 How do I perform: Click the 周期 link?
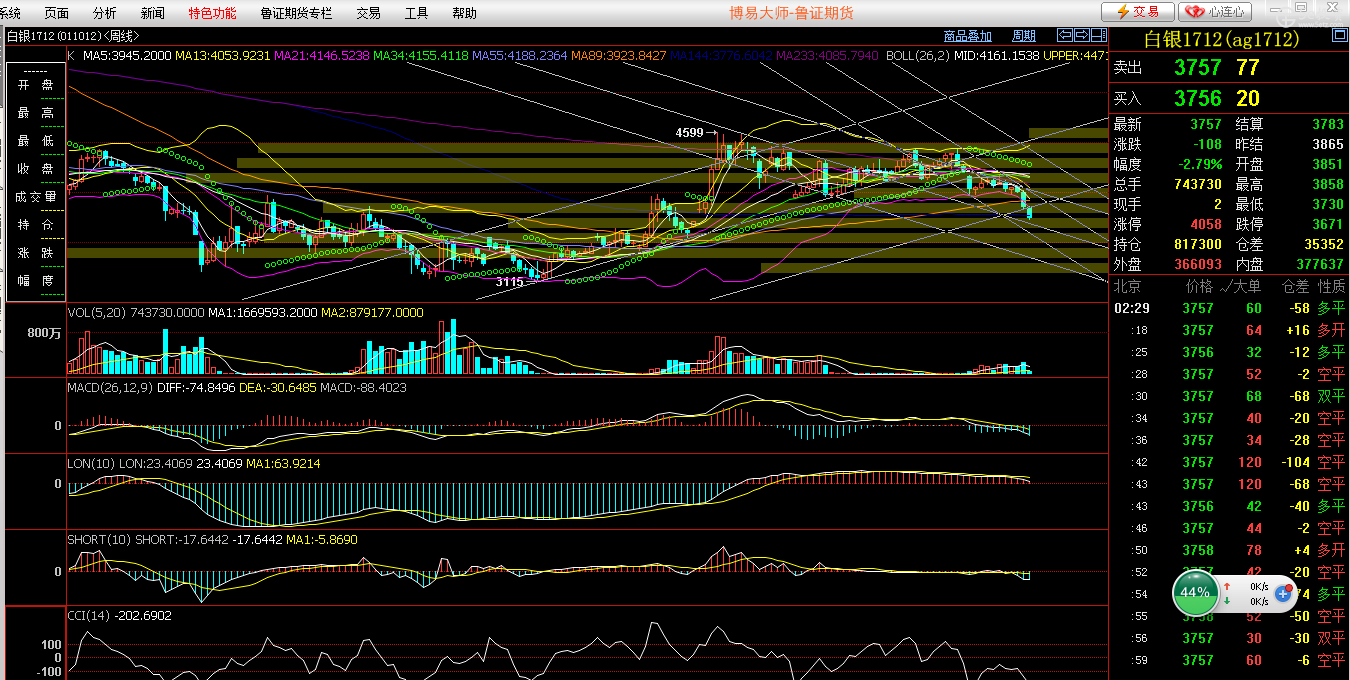1024,36
